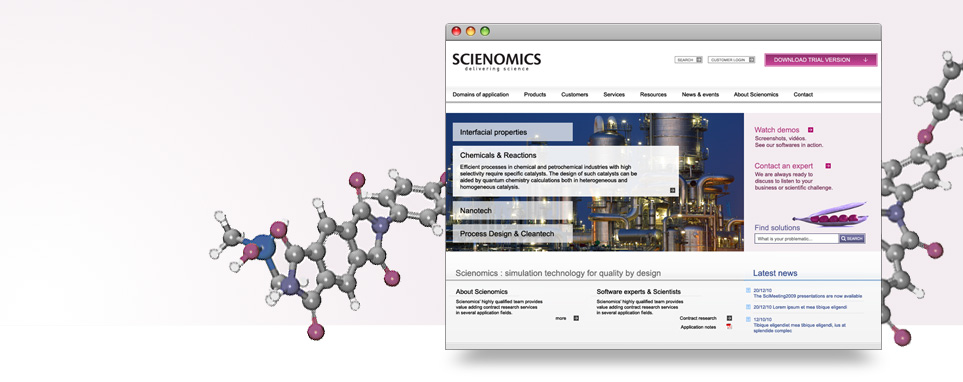Click the Scienomics logo

496,61
